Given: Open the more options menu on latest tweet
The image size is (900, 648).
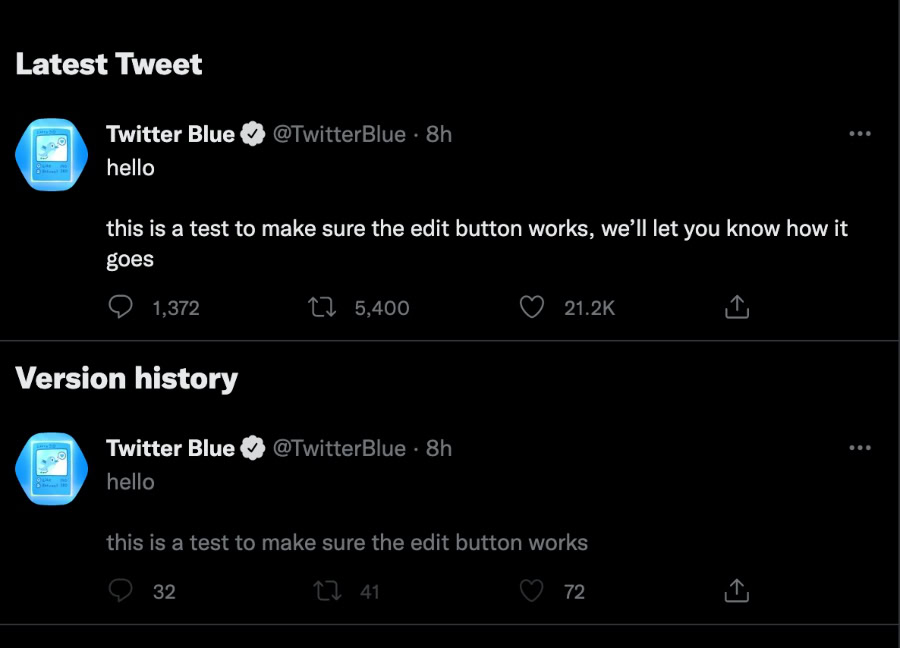Looking at the screenshot, I should [x=859, y=134].
